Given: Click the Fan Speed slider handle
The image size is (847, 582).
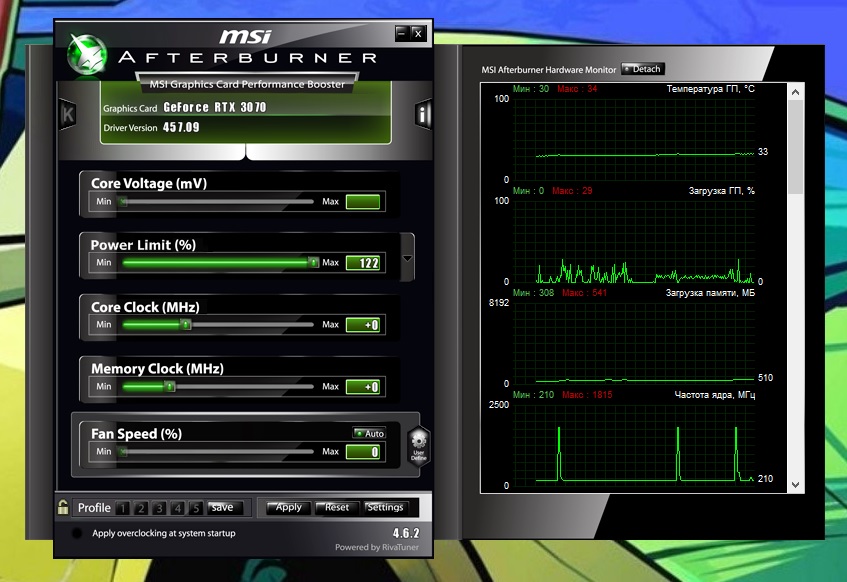Looking at the screenshot, I should pyautogui.click(x=124, y=452).
